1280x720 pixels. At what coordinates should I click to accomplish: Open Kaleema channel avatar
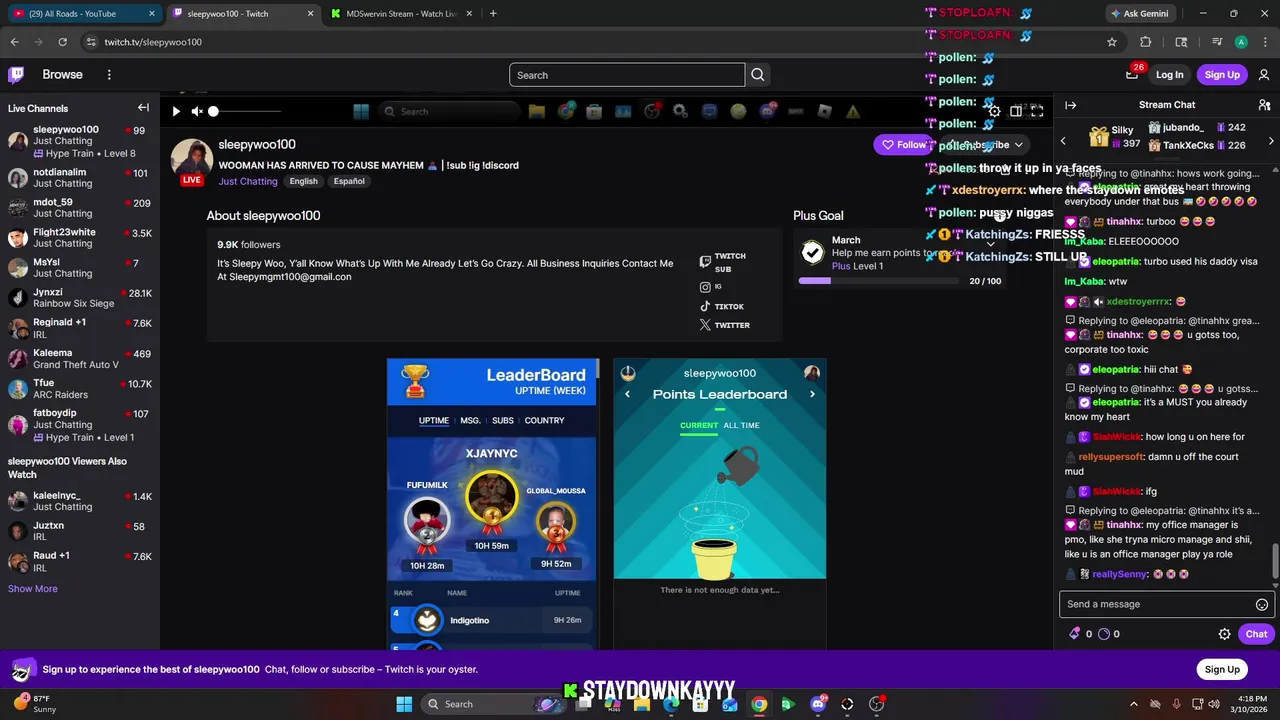click(x=17, y=358)
